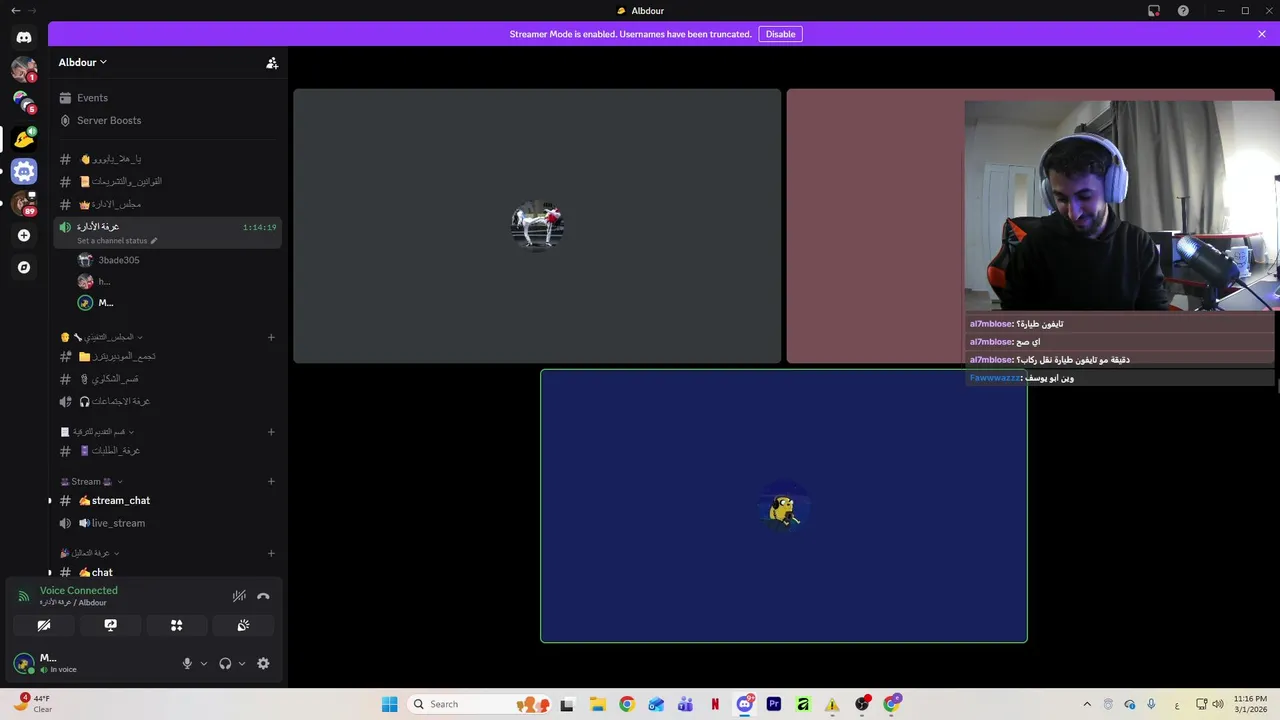Open Discord direct messages home icon
Image resolution: width=1280 pixels, height=720 pixels.
[x=24, y=37]
